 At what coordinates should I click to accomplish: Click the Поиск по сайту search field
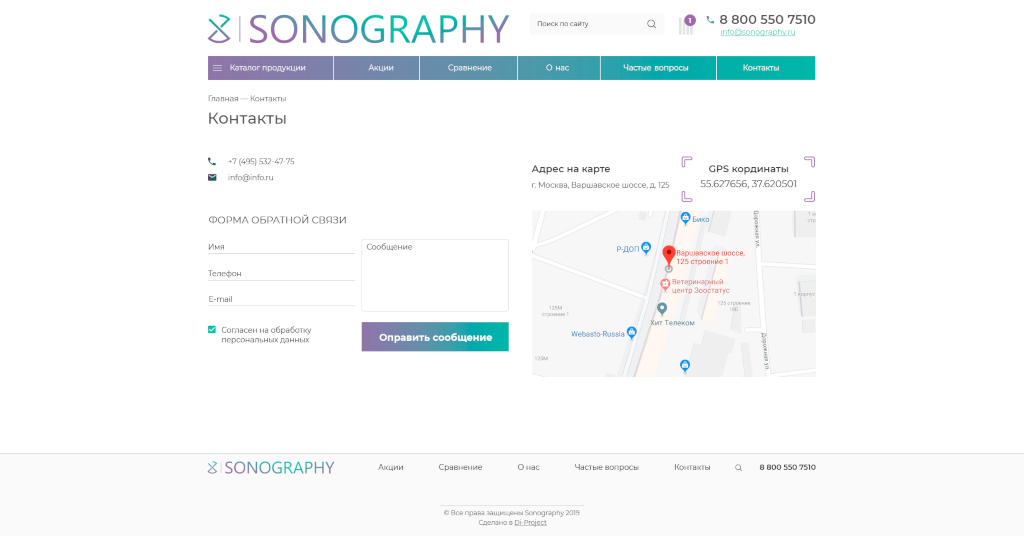click(x=588, y=24)
